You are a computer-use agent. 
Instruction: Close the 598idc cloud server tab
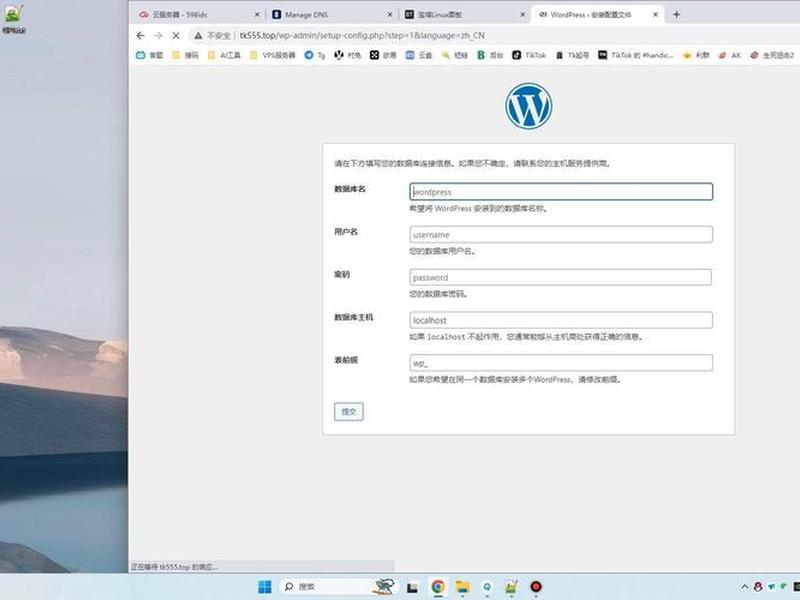pyautogui.click(x=257, y=15)
